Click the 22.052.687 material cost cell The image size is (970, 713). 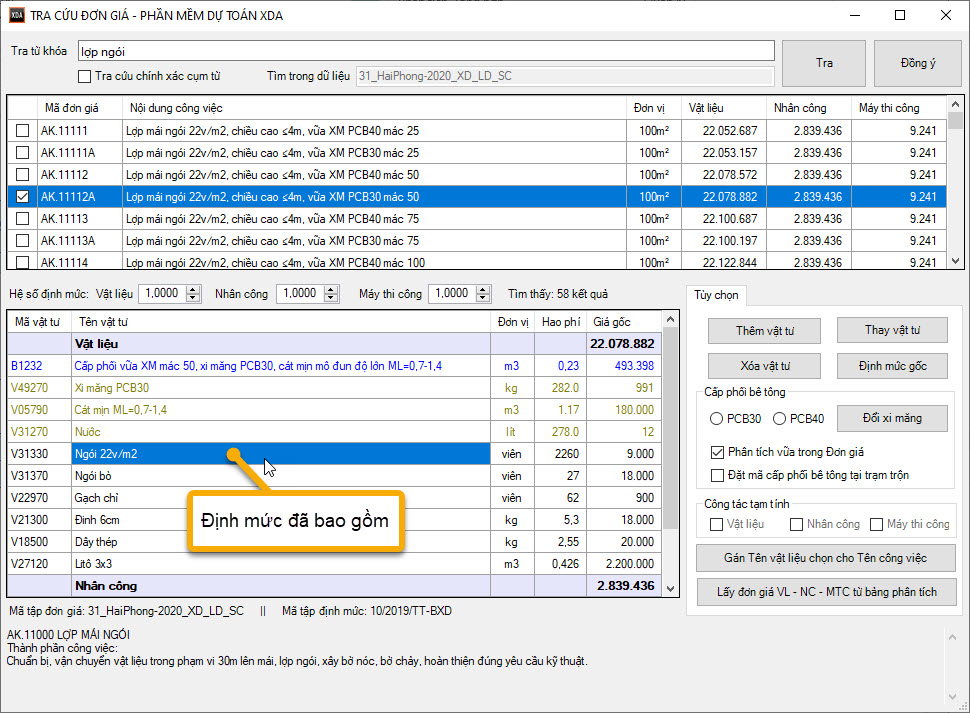click(723, 130)
